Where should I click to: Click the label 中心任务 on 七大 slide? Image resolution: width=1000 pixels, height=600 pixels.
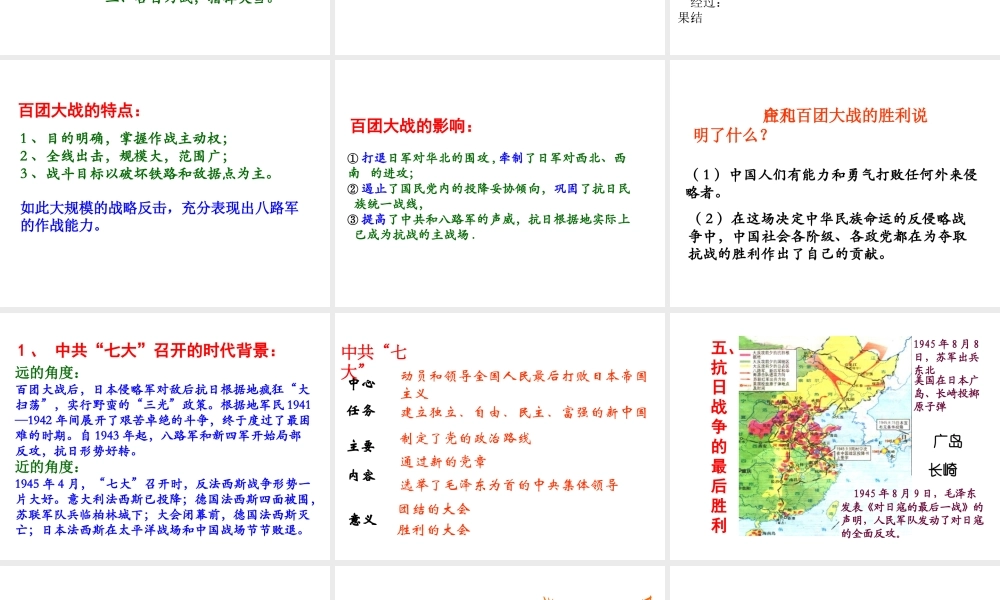click(x=361, y=397)
